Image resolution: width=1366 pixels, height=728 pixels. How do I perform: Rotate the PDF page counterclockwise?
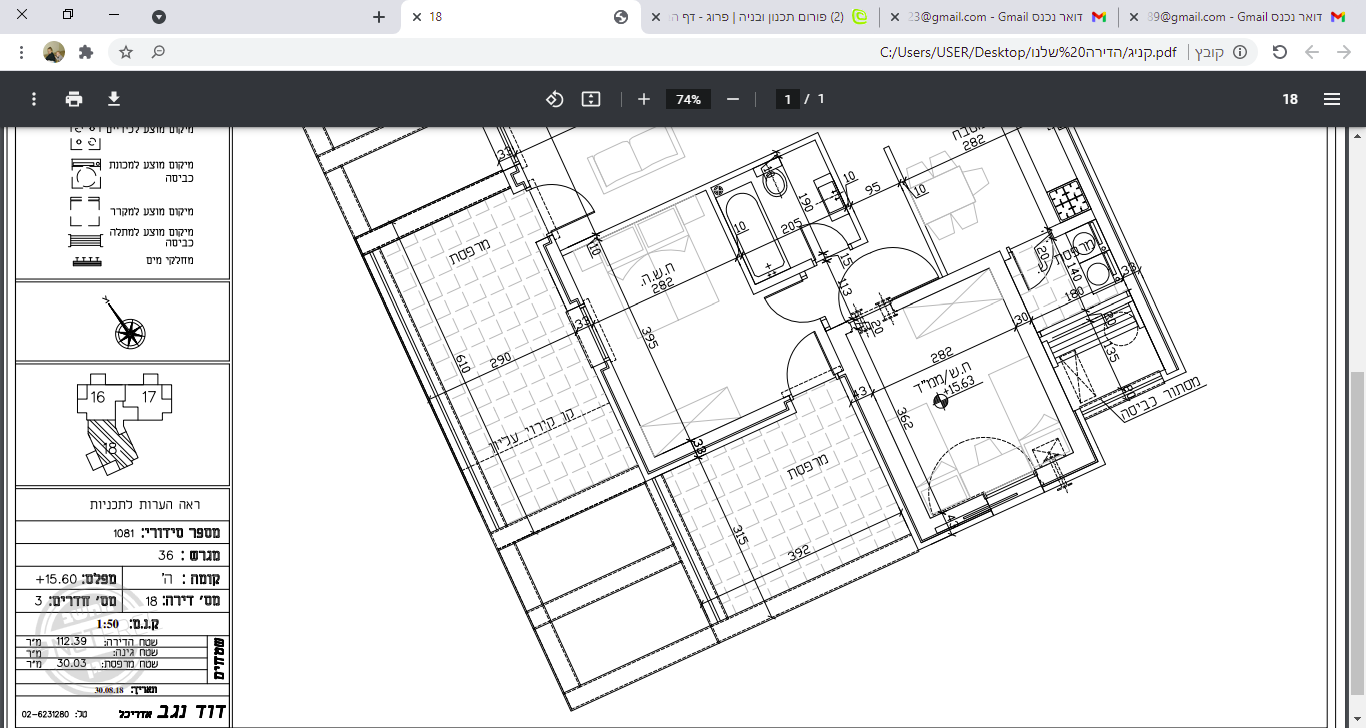(555, 99)
